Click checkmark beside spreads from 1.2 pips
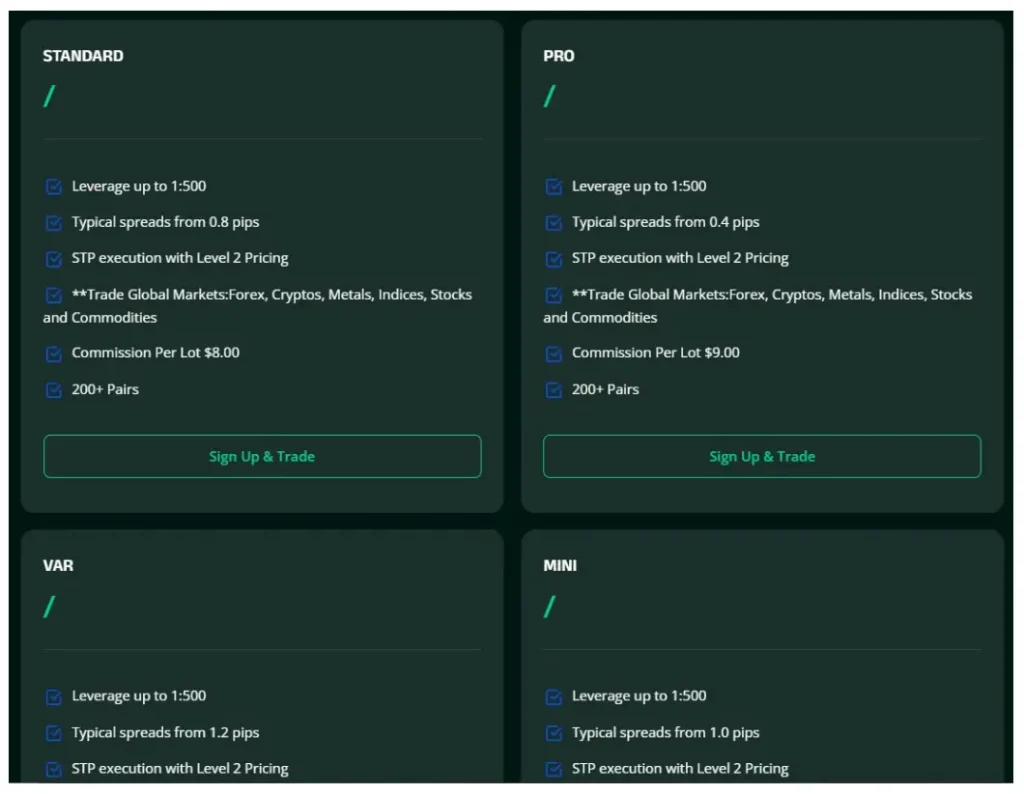Screen dimensions: 1024x794 click(x=54, y=733)
